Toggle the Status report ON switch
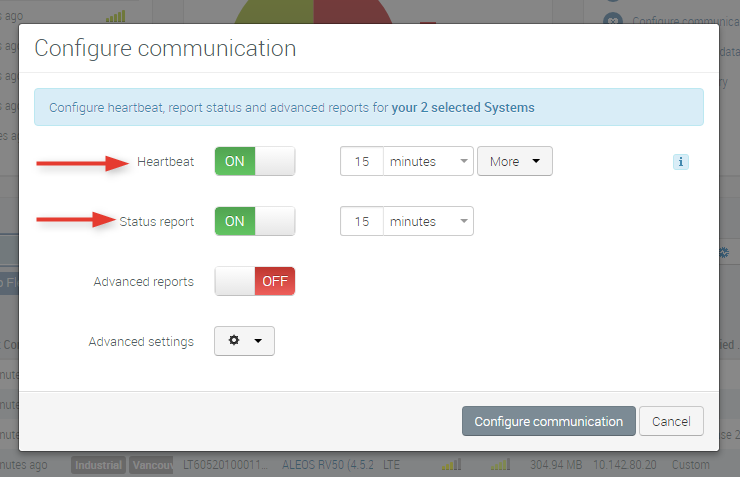The height and width of the screenshot is (477, 740). 255,221
